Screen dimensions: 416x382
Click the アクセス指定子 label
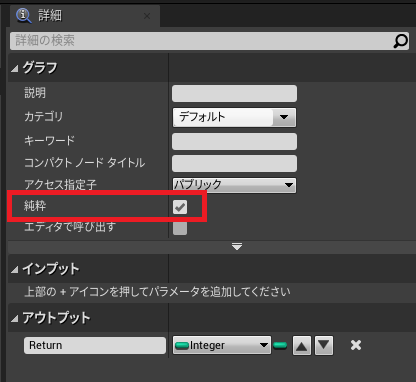60,184
